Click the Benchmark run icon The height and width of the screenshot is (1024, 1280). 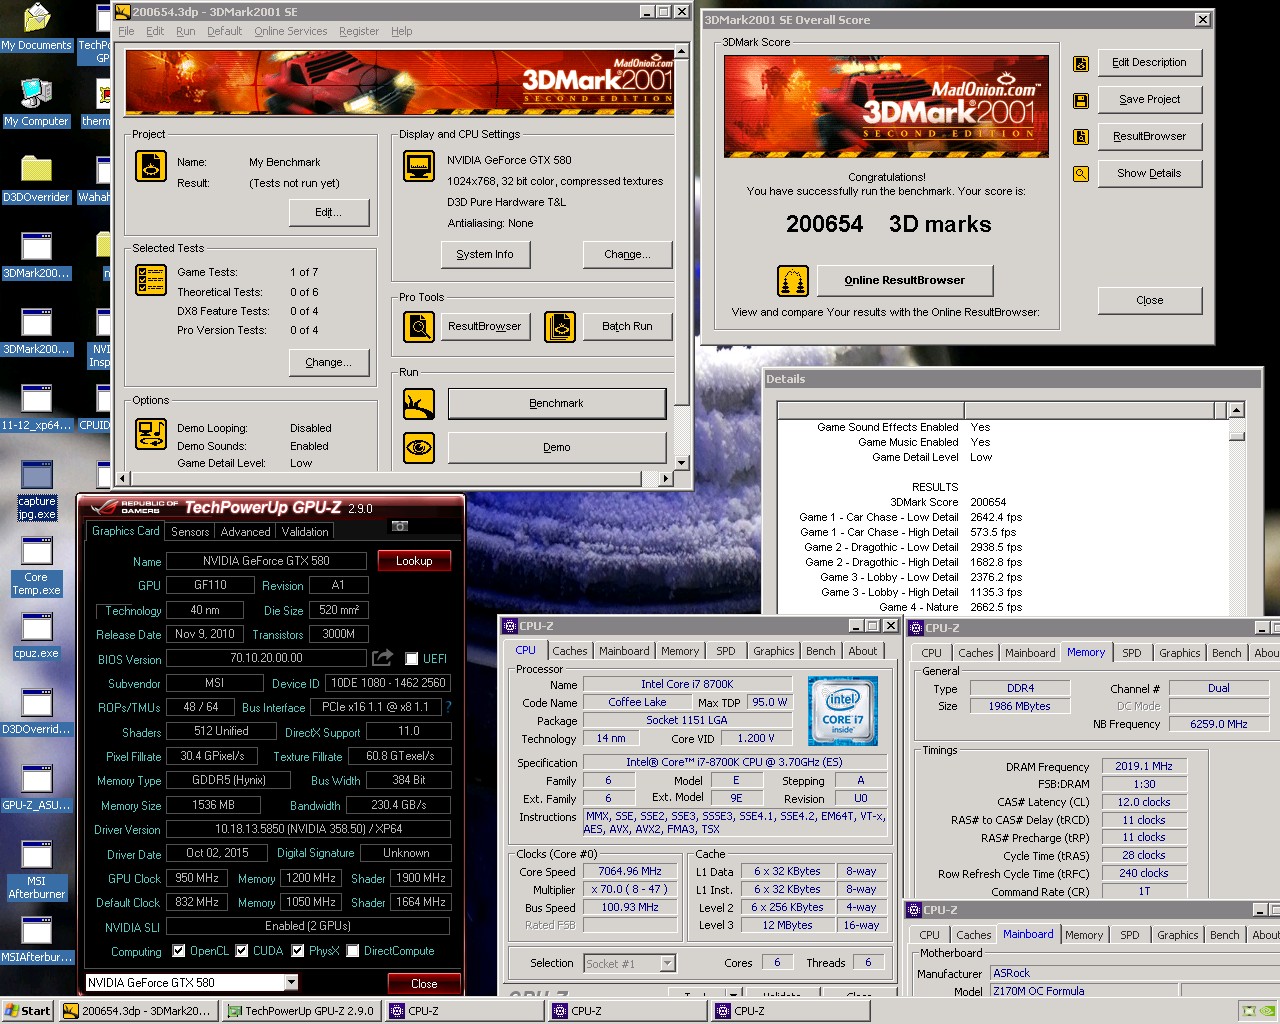(x=419, y=404)
